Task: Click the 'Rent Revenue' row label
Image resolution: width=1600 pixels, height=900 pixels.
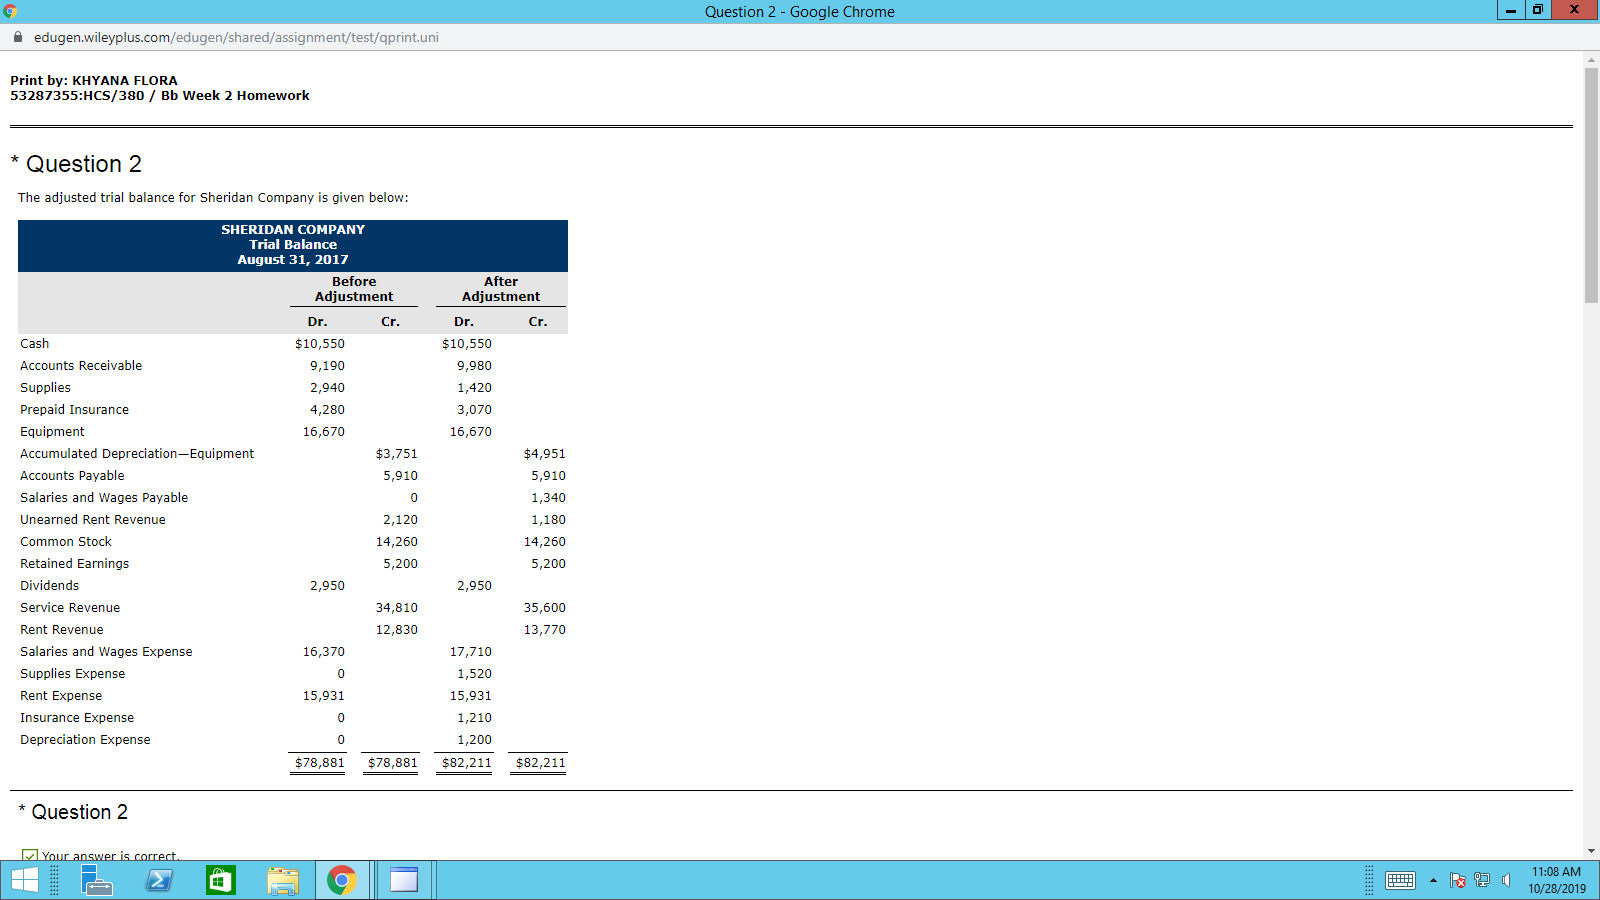Action: click(x=62, y=630)
